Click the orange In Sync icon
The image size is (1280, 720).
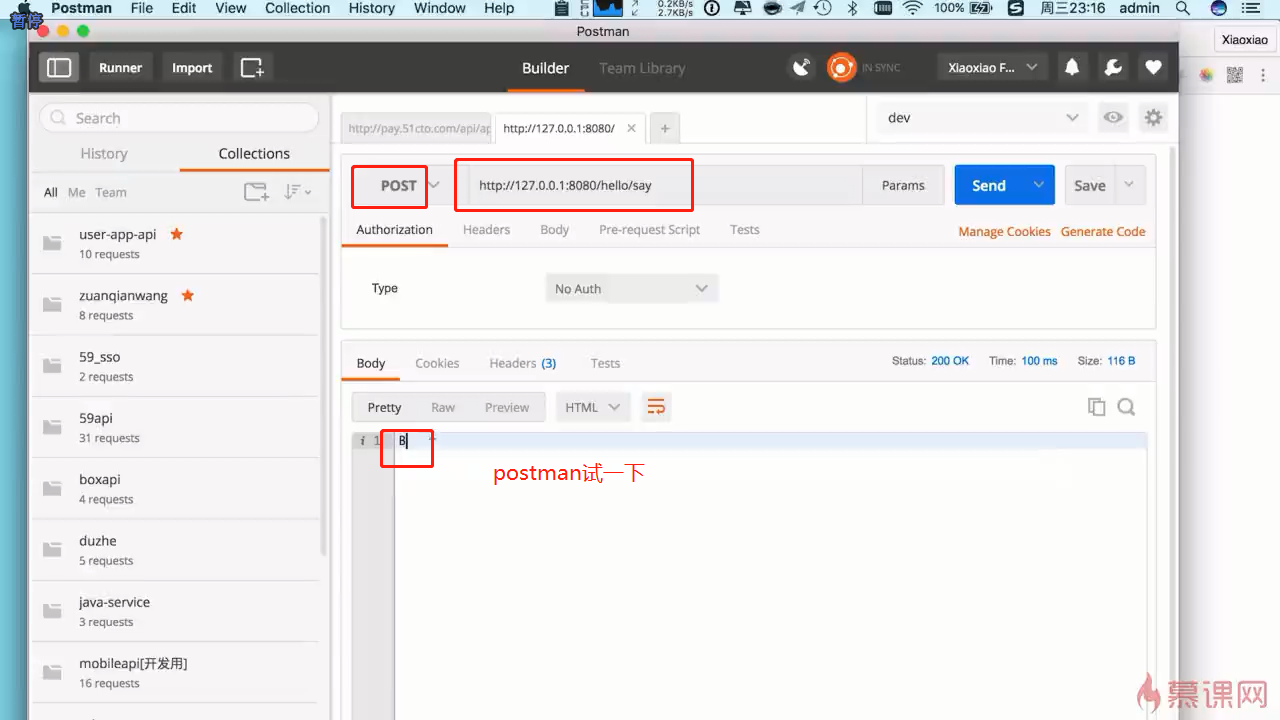[x=842, y=68]
